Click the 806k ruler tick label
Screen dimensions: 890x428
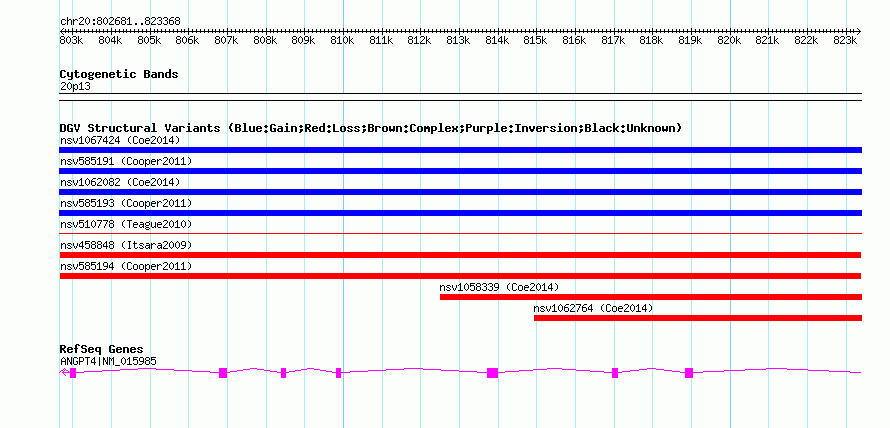(x=187, y=40)
